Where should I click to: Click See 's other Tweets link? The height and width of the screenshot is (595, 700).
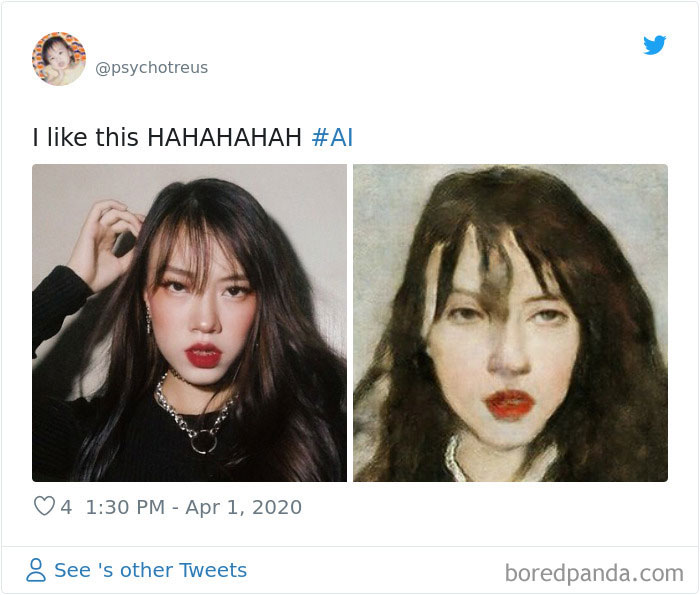pos(150,571)
